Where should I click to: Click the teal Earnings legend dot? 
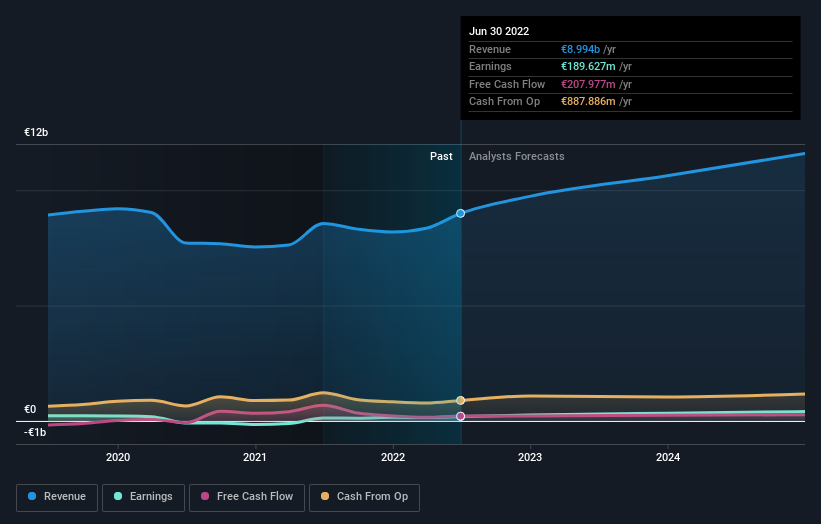pos(118,496)
